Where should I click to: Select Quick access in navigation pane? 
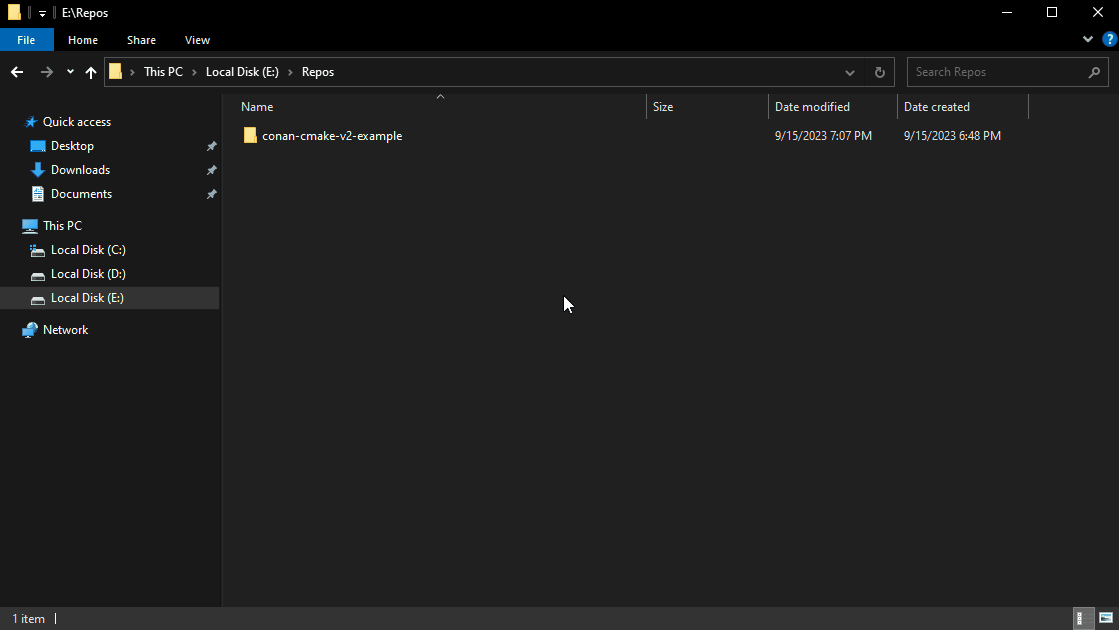pos(76,122)
